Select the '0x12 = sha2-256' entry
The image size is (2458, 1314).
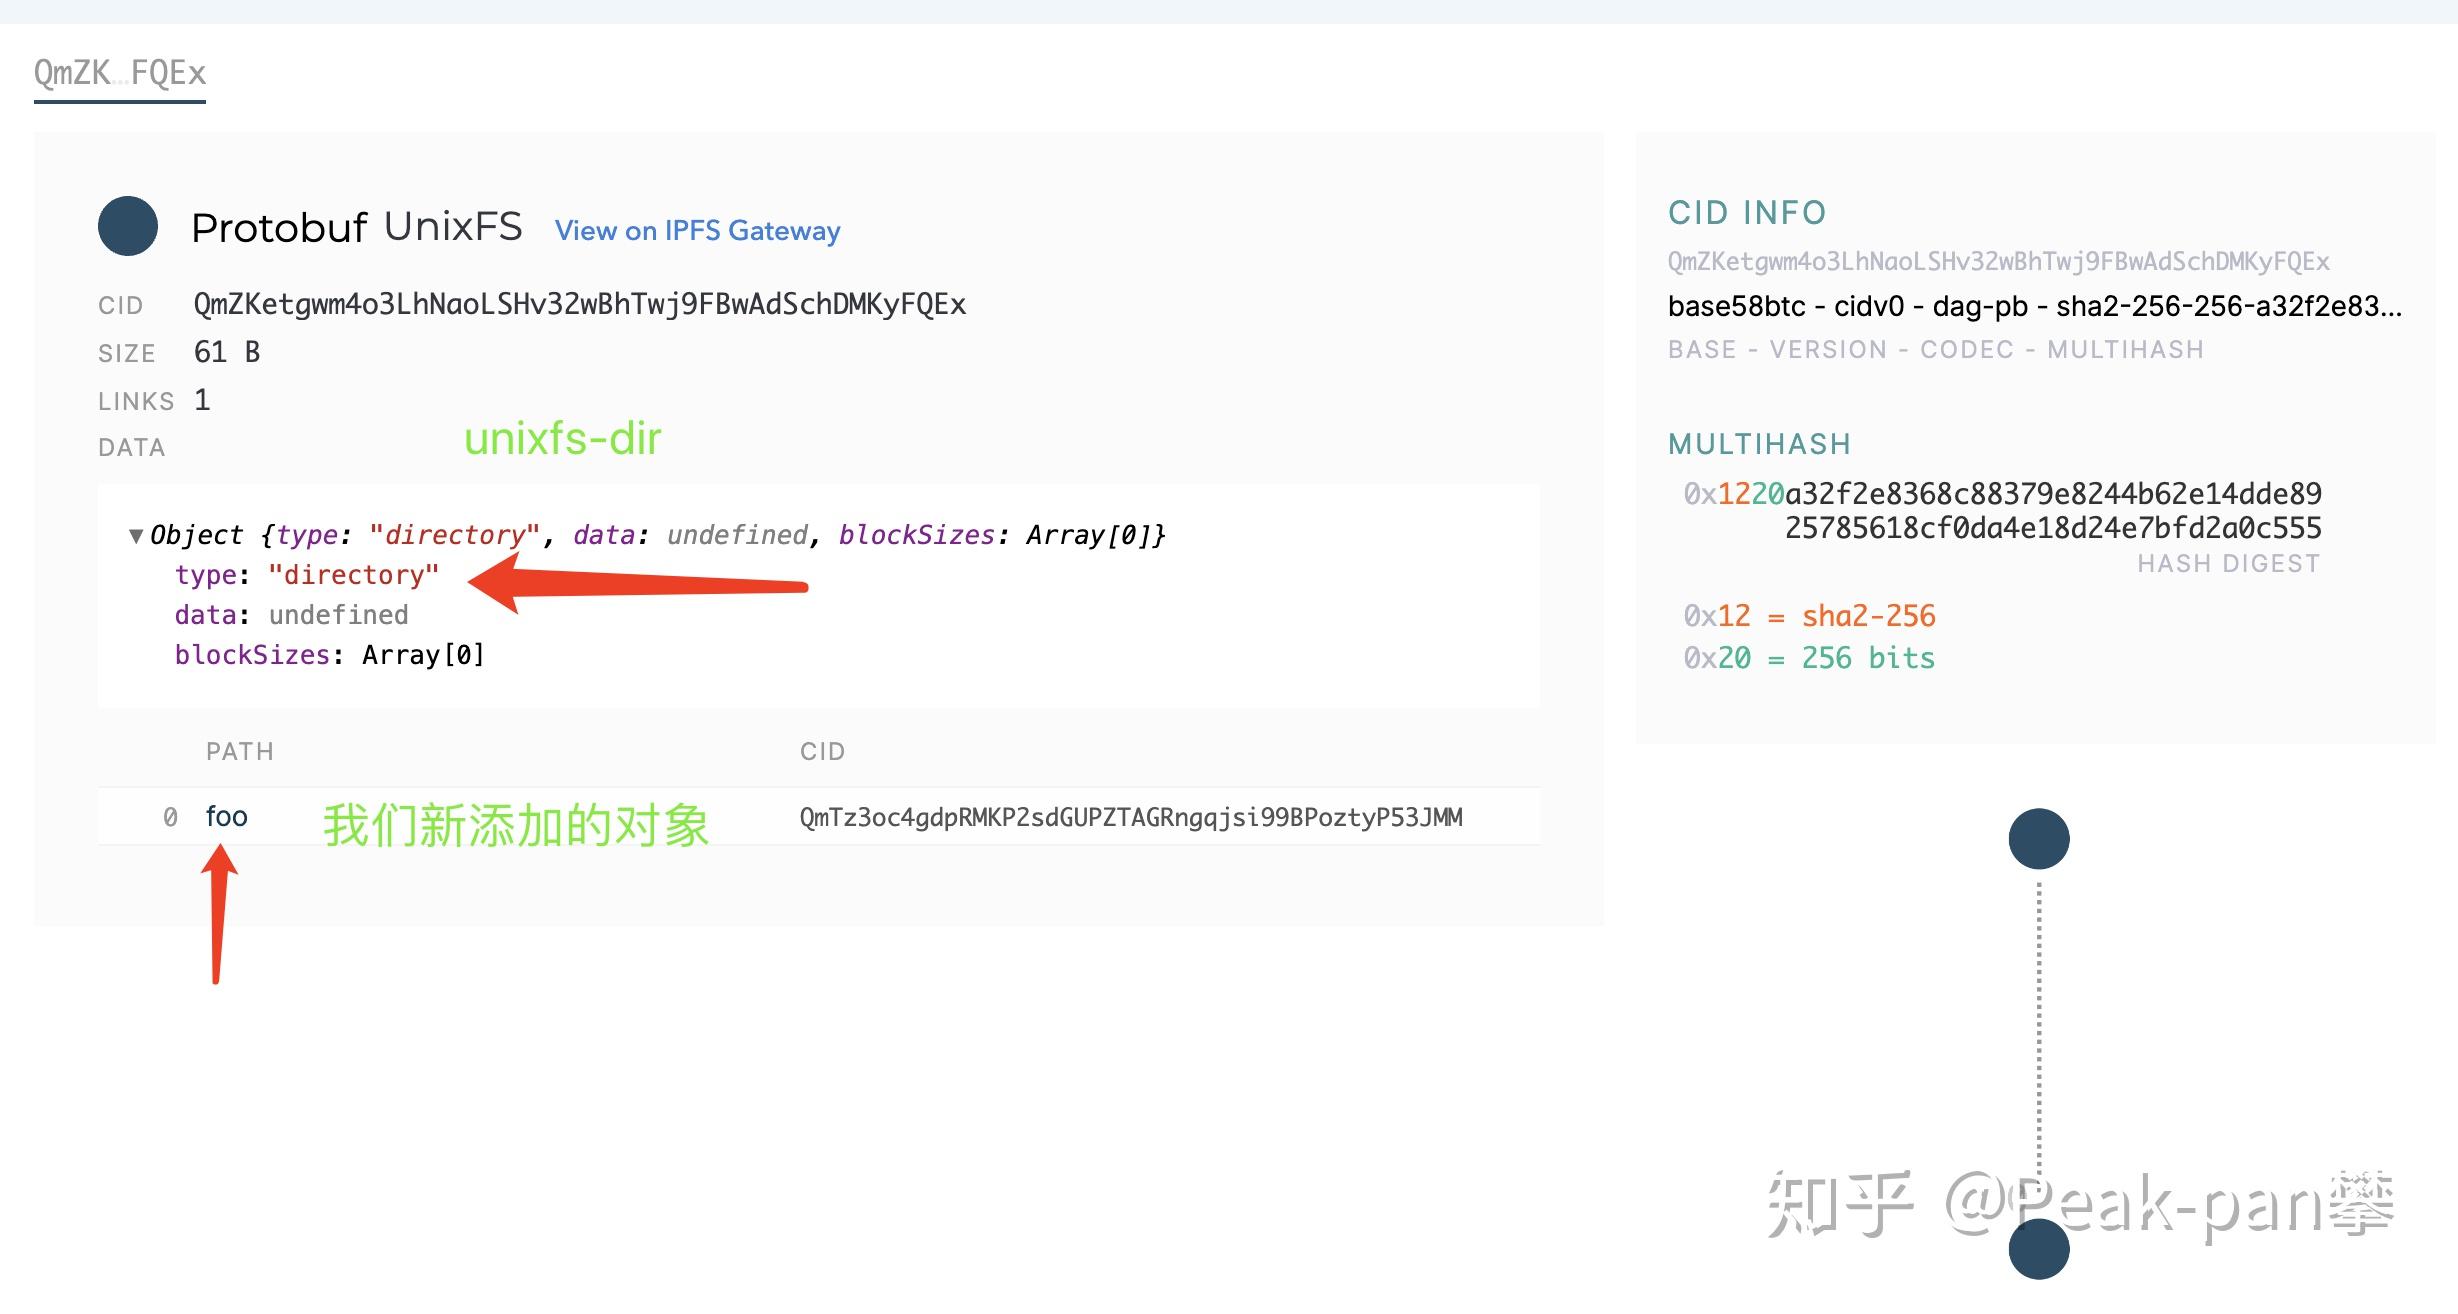1810,615
